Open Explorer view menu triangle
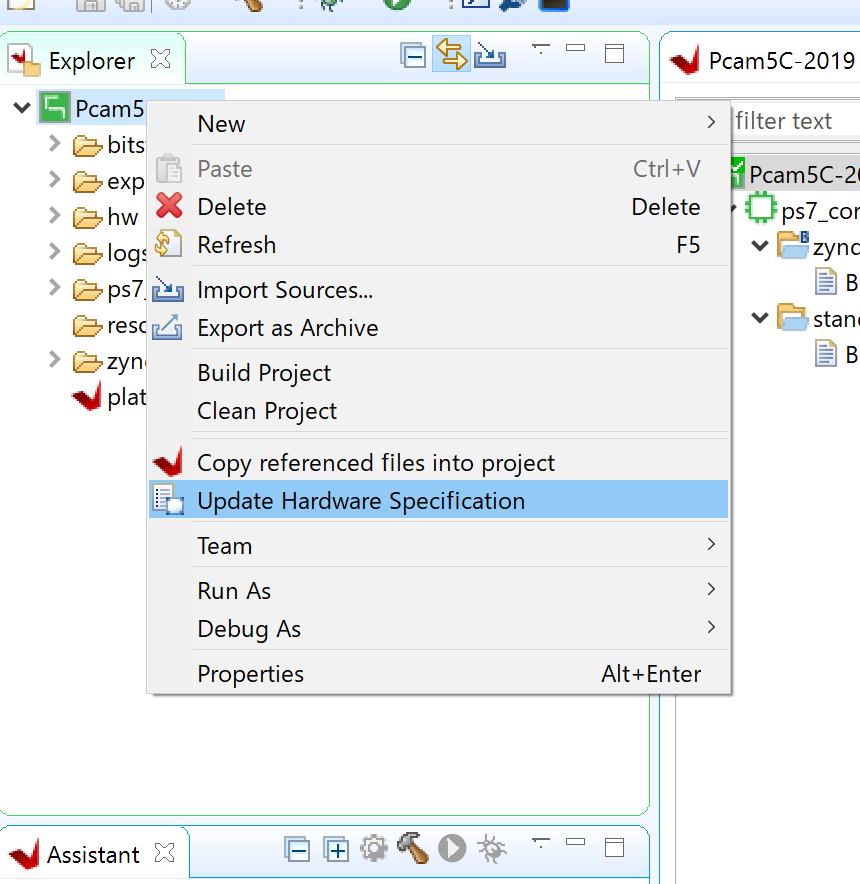The width and height of the screenshot is (860, 884). pyautogui.click(x=541, y=49)
